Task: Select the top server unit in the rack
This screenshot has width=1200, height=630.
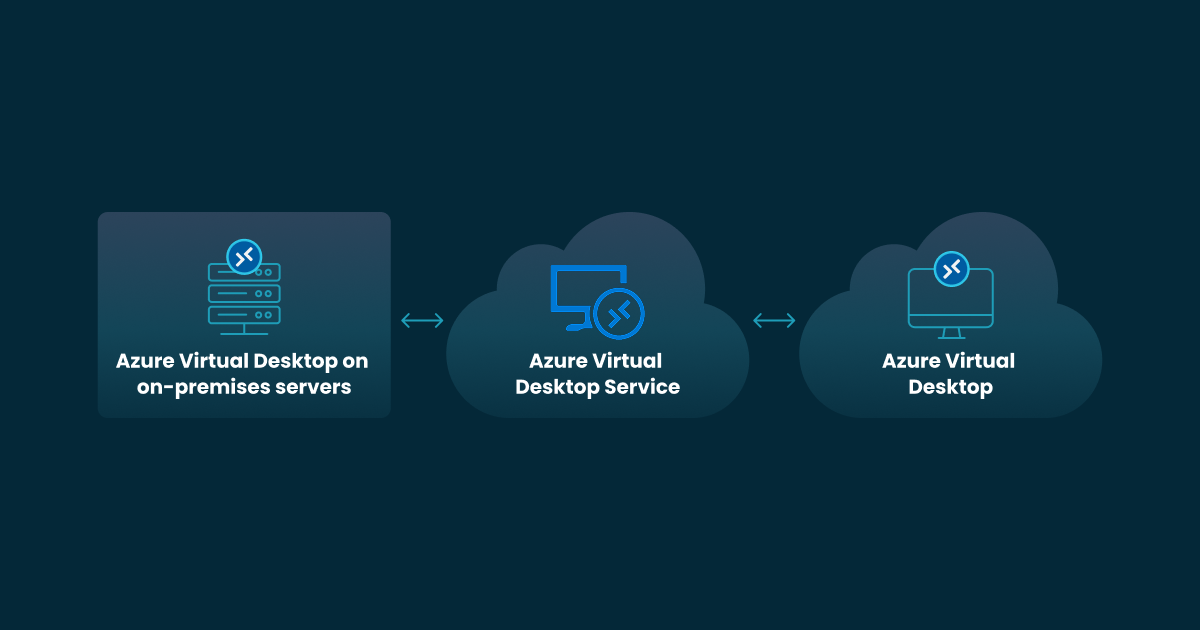Action: pyautogui.click(x=244, y=273)
